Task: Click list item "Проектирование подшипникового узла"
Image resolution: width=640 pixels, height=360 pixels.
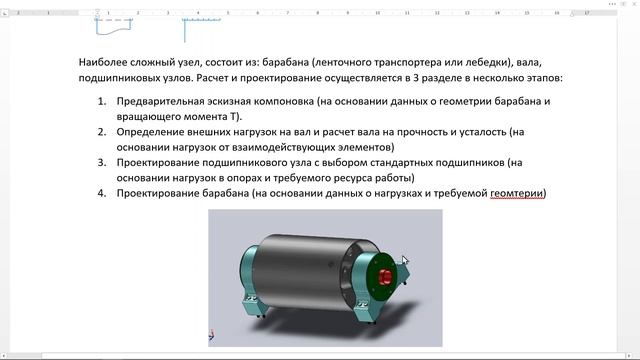Action: click(214, 162)
